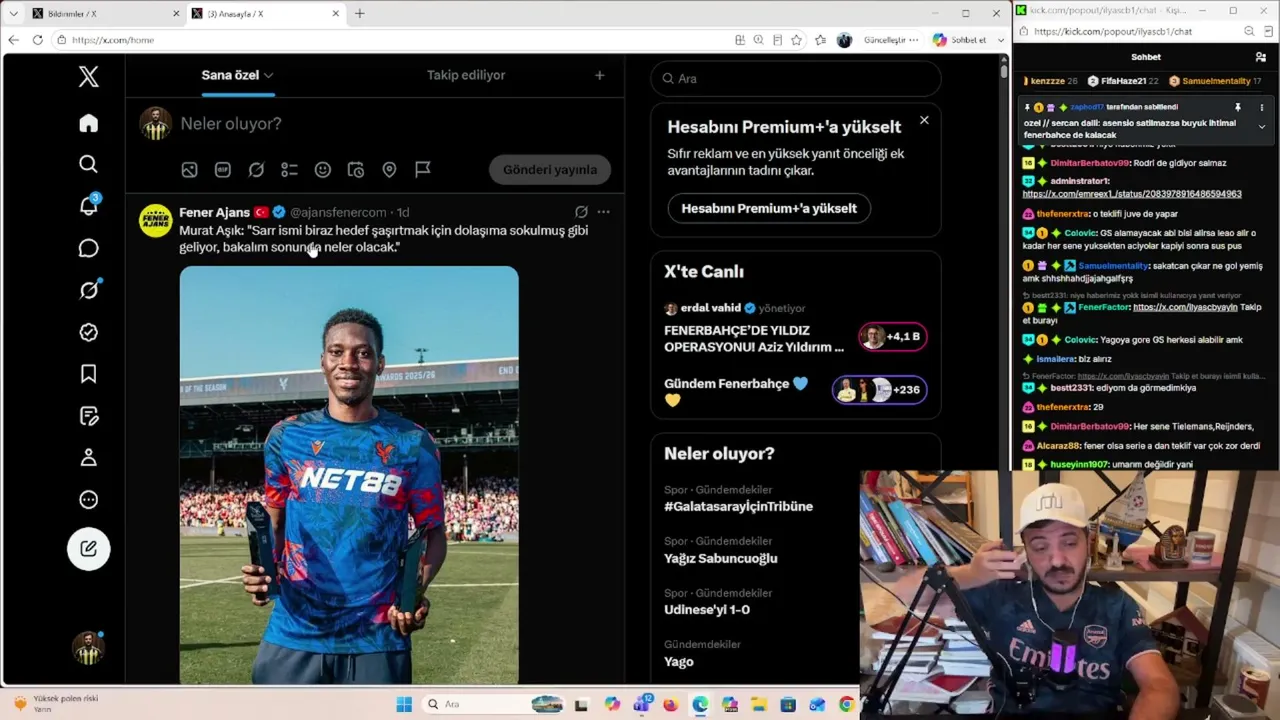Open the emoji picker in composer
Screen dimensions: 1280x720
point(323,170)
